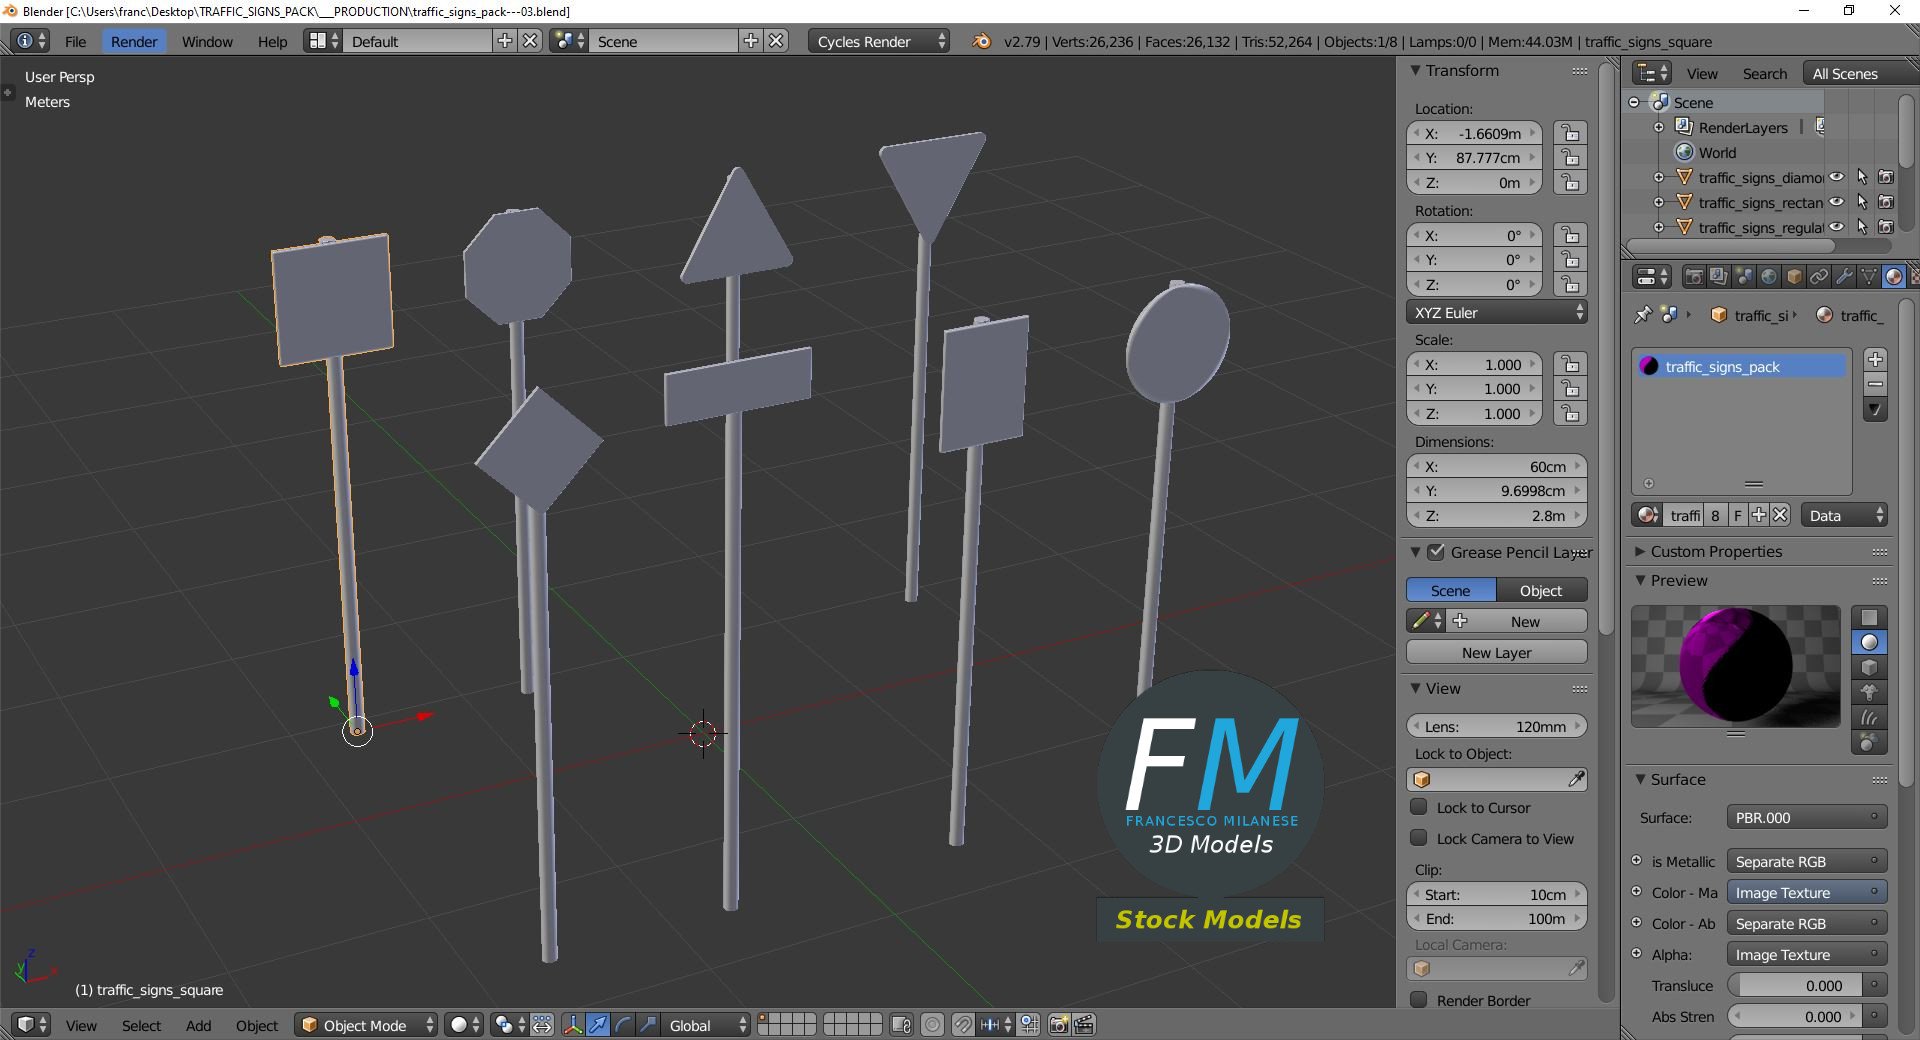Collapse the Scene item in the outliner
1920x1040 pixels.
tap(1634, 102)
